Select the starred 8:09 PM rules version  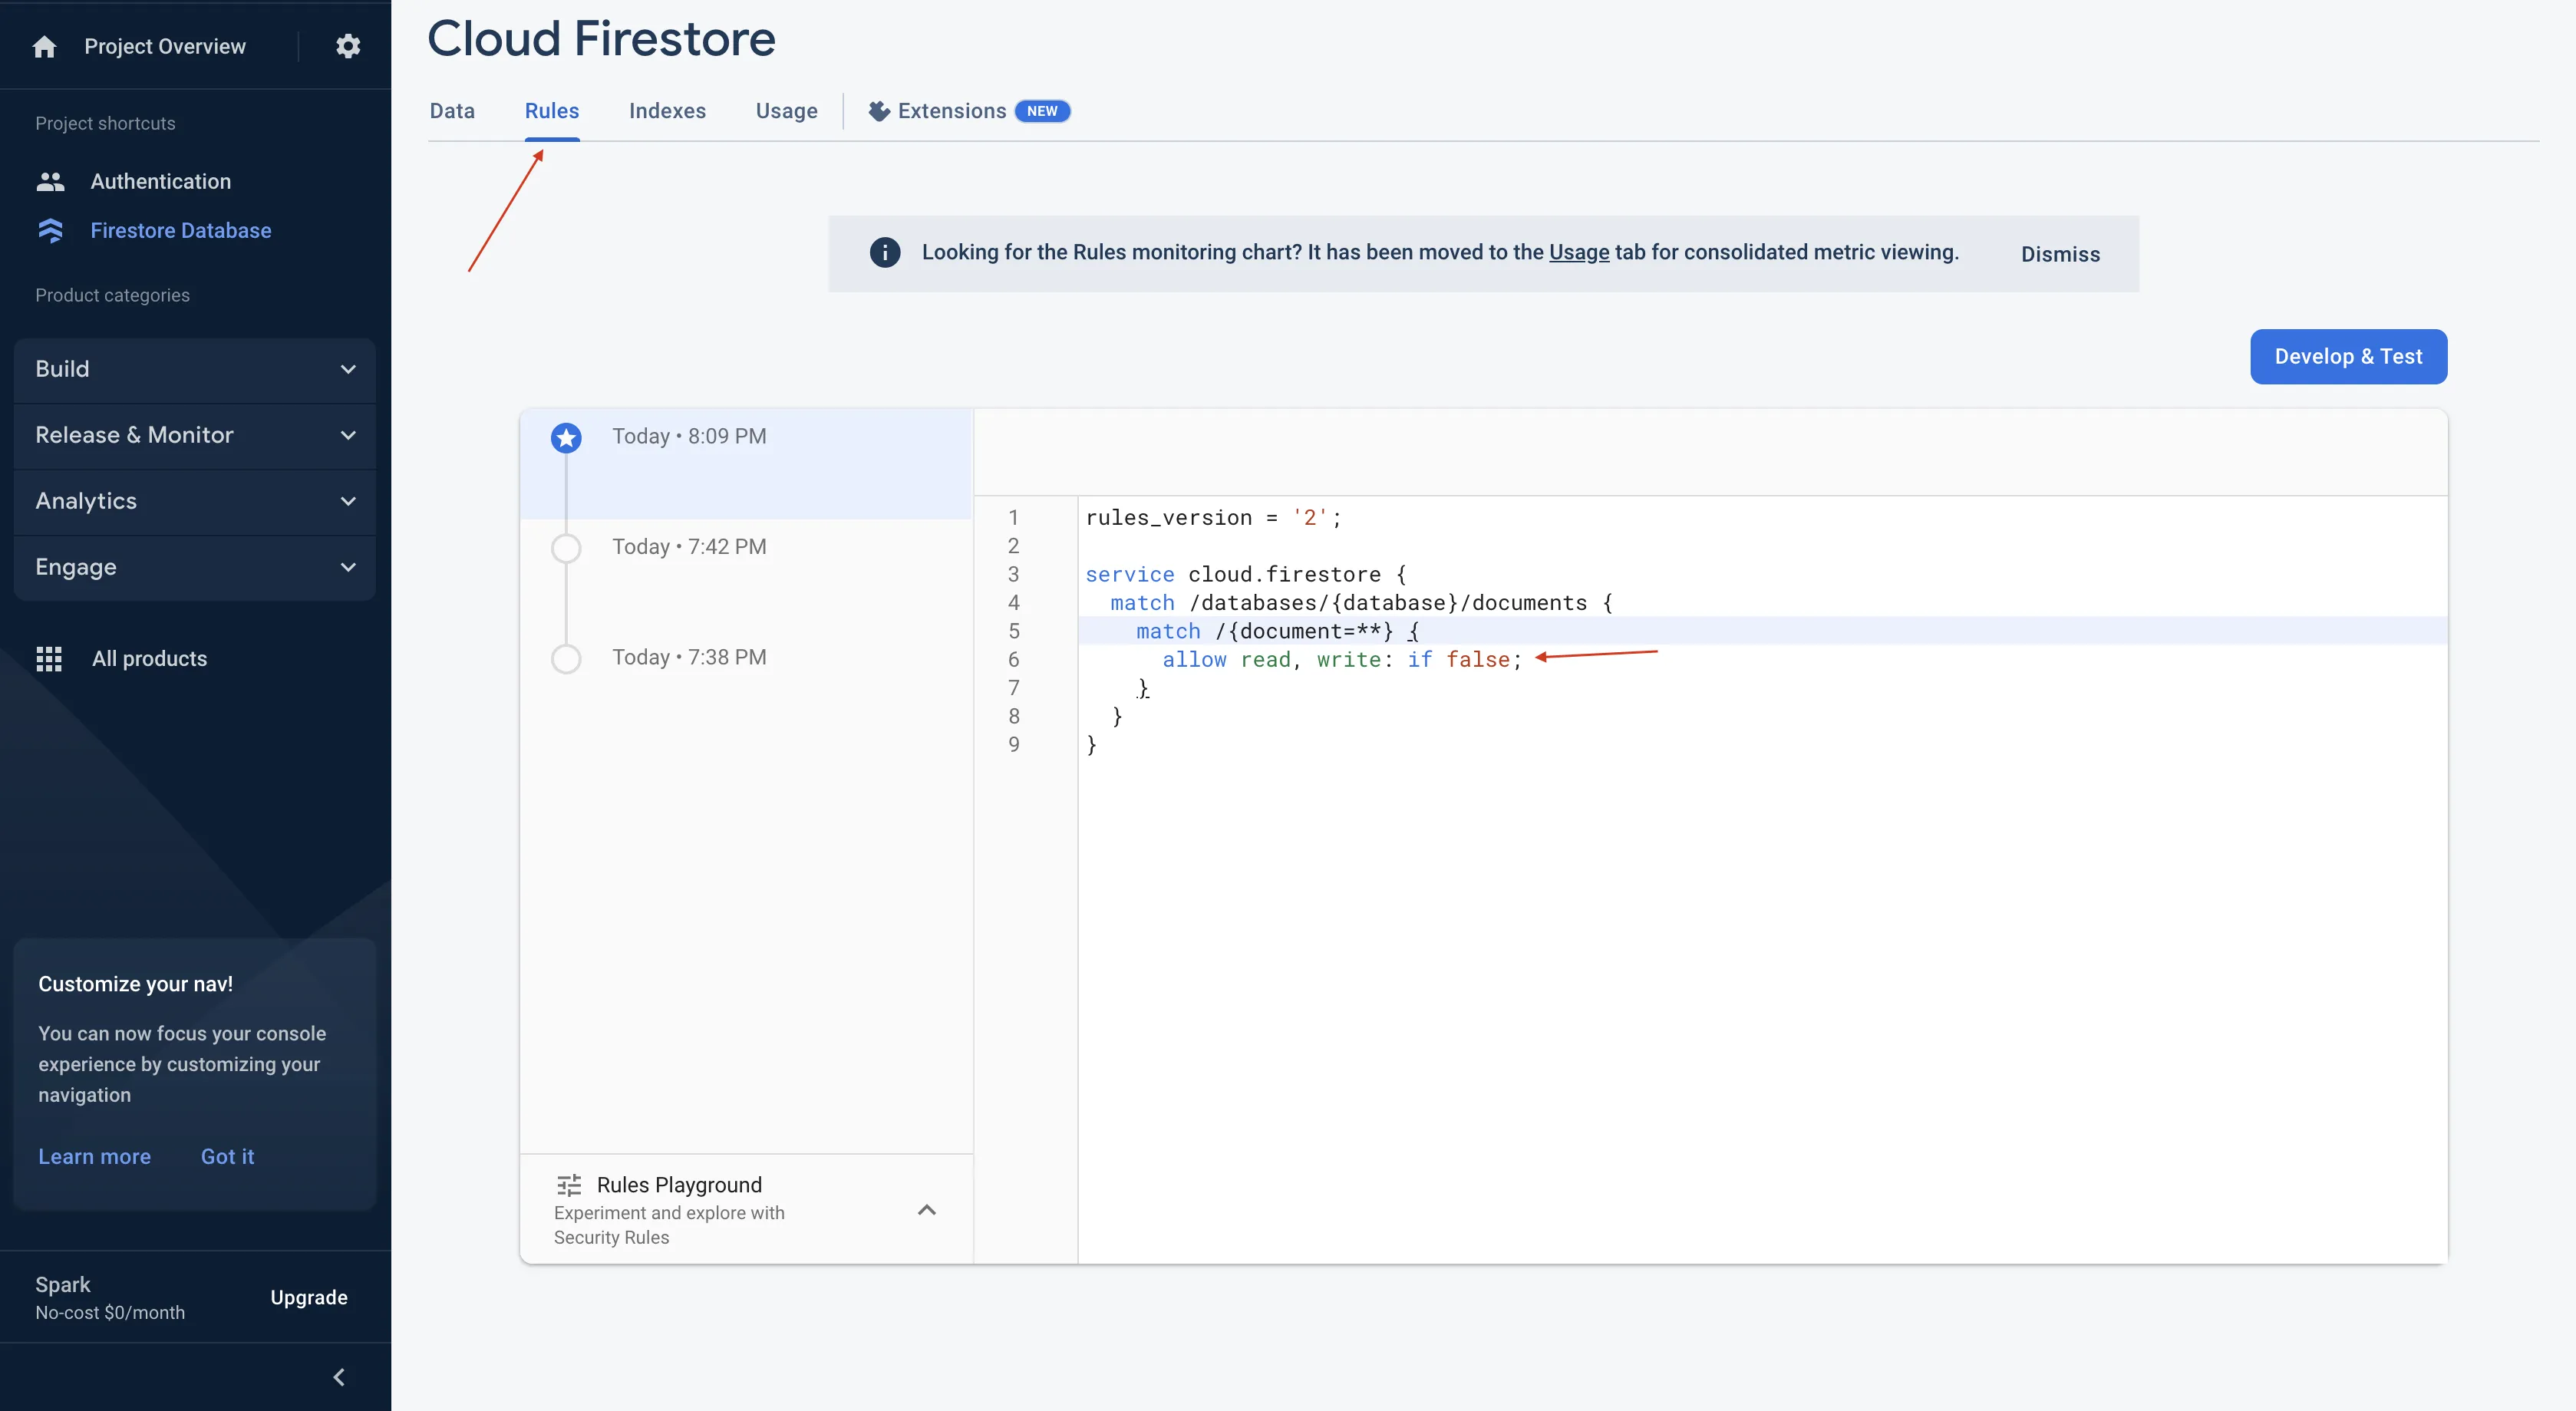tap(566, 438)
